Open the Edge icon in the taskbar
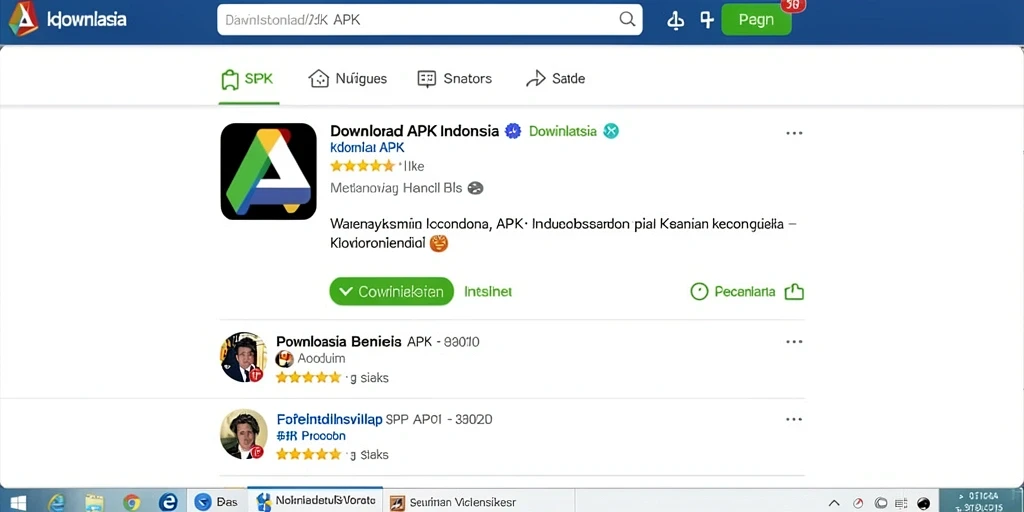The image size is (1024, 512). coord(168,501)
